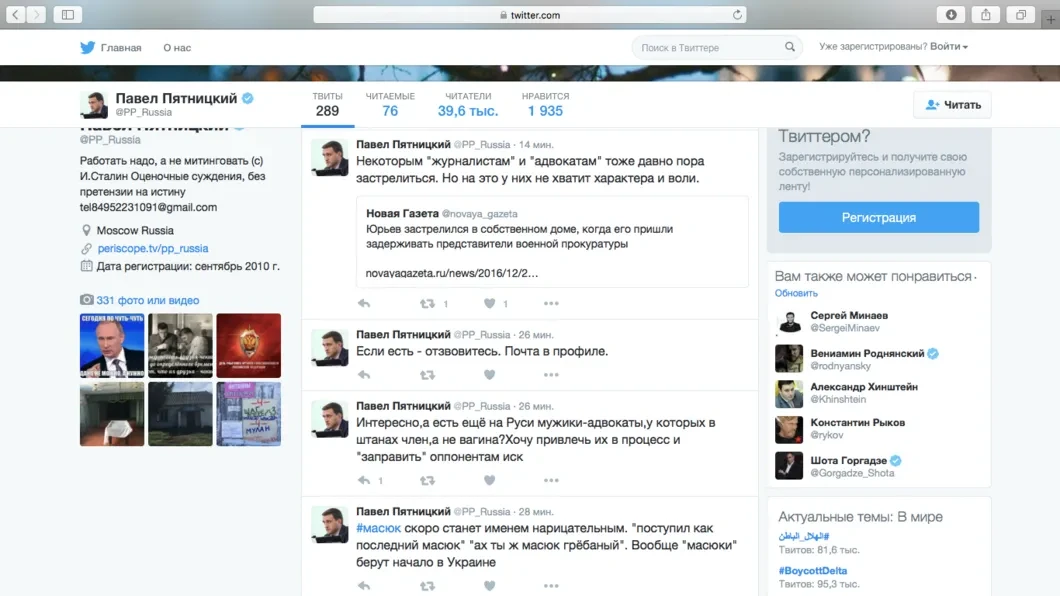Open more options on the first tweet
Viewport: 1060px width, 596px height.
[551, 304]
